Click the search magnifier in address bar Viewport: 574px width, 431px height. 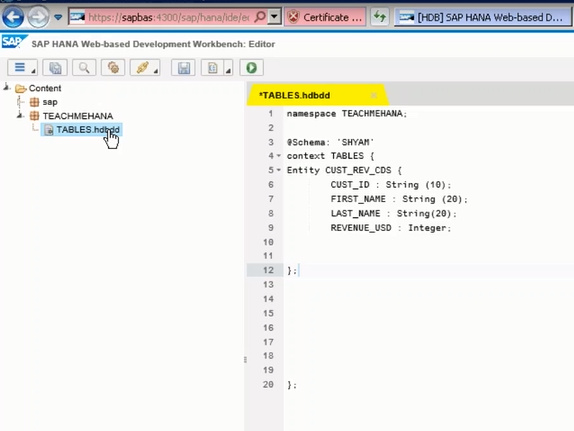click(x=260, y=17)
